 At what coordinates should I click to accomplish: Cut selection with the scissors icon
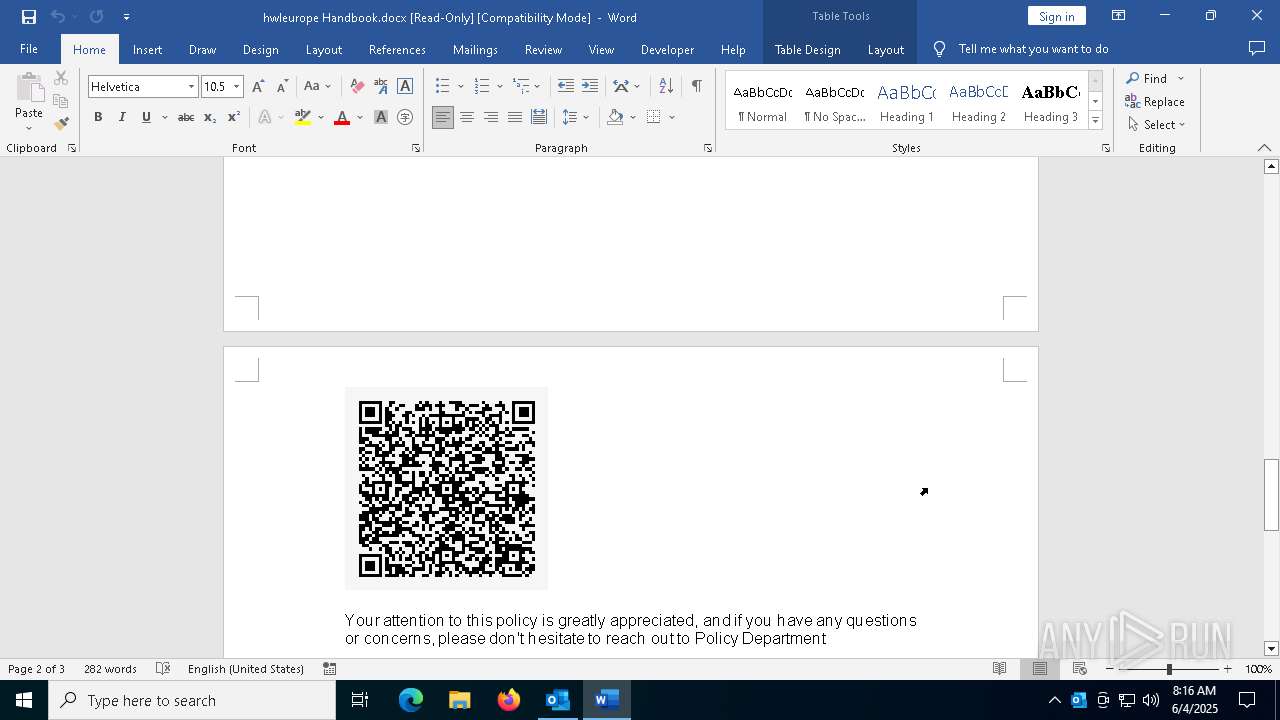click(61, 78)
